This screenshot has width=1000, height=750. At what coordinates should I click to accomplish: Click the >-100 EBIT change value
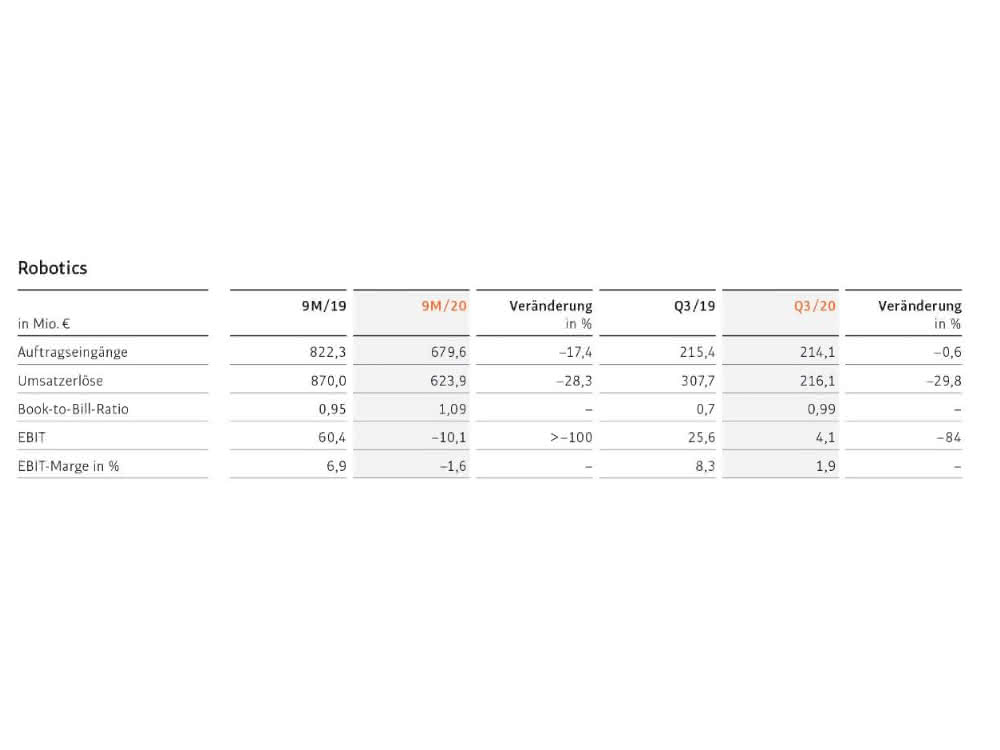[571, 438]
